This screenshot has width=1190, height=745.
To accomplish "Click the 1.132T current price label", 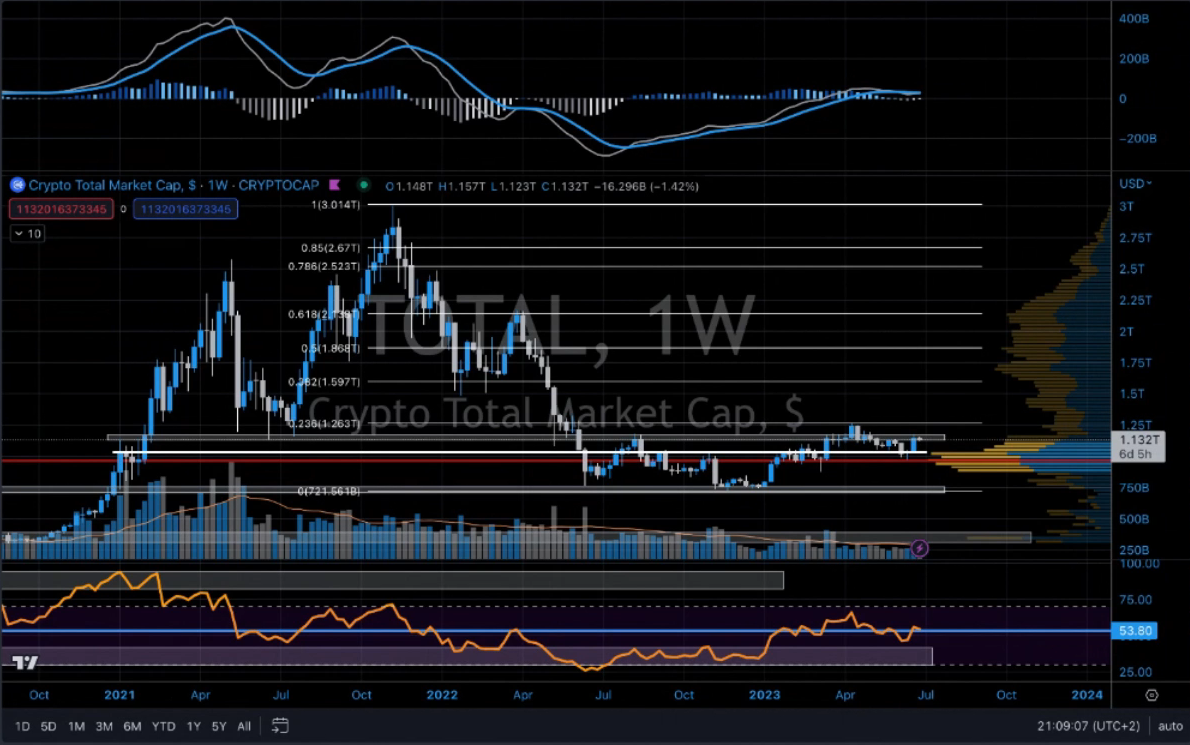I will pyautogui.click(x=1138, y=440).
